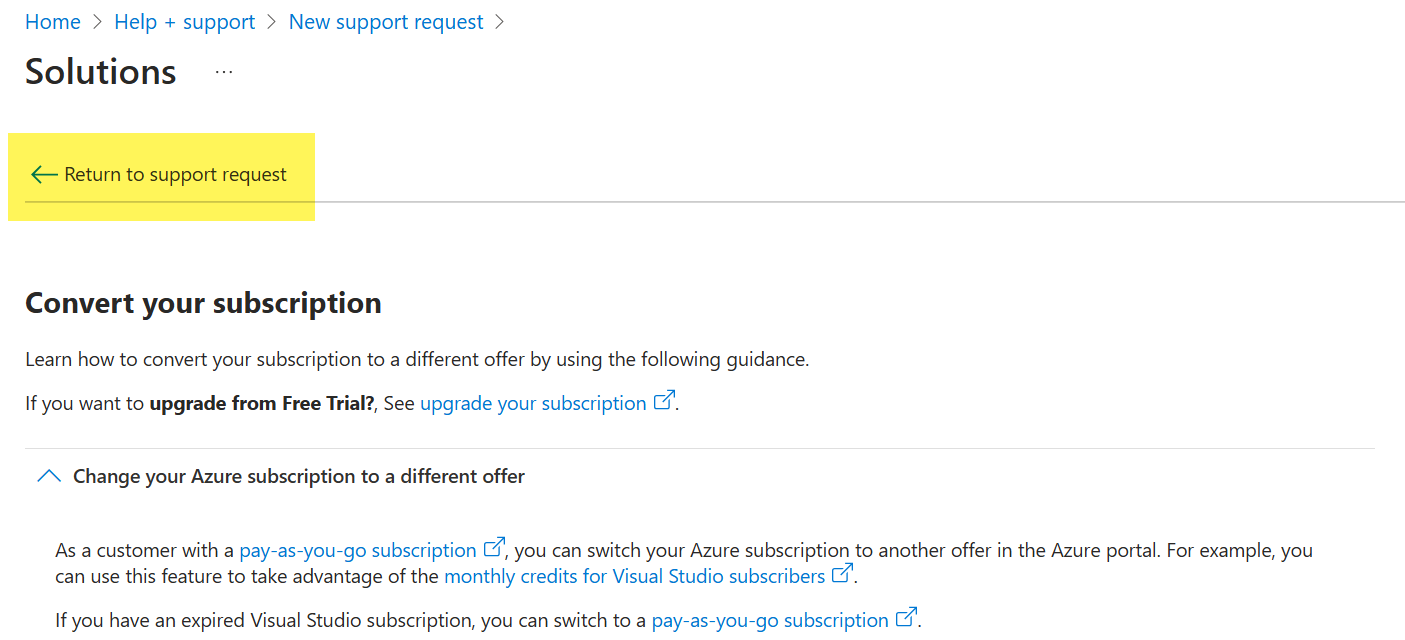Open Help + support breadcrumb item

pos(185,22)
